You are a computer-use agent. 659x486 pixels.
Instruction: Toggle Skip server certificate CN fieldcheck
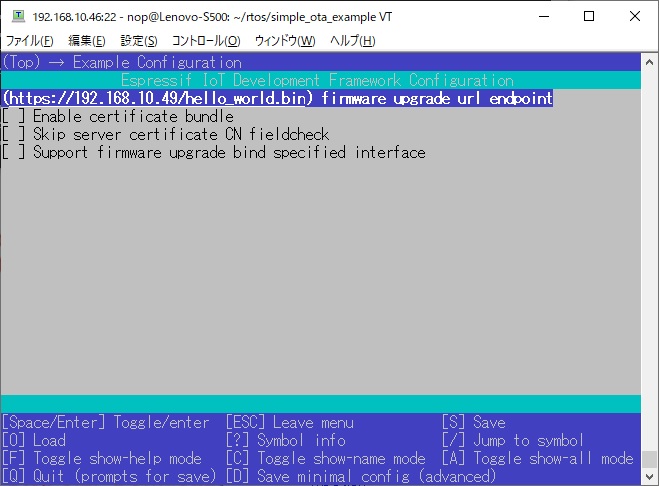click(x=166, y=135)
